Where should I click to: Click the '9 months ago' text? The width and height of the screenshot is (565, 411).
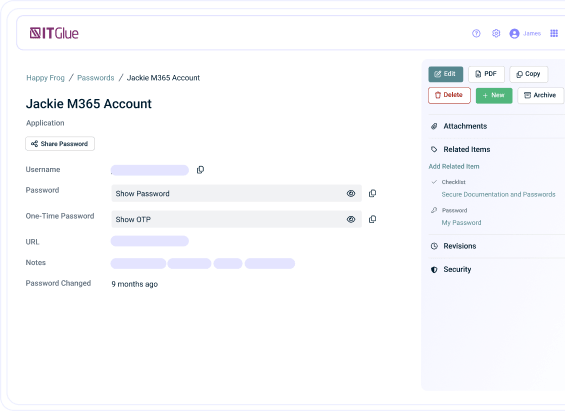click(x=134, y=284)
